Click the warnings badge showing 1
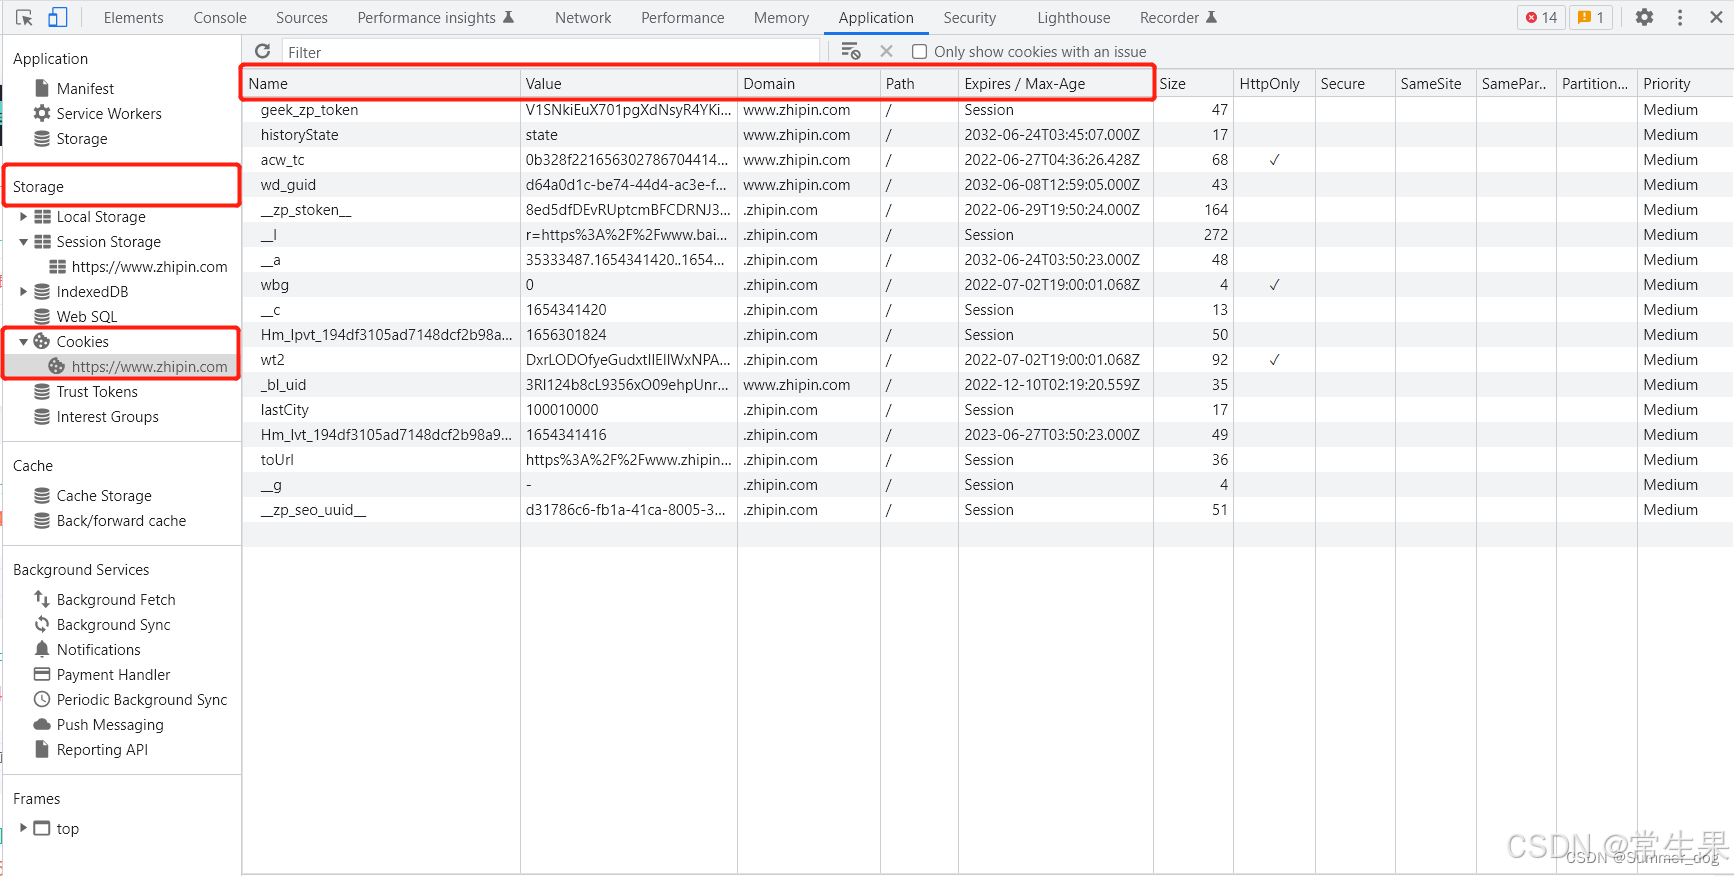1734x876 pixels. point(1590,17)
